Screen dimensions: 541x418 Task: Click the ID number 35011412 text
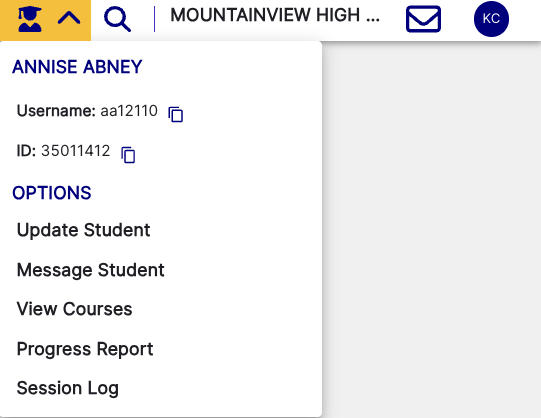click(x=76, y=151)
